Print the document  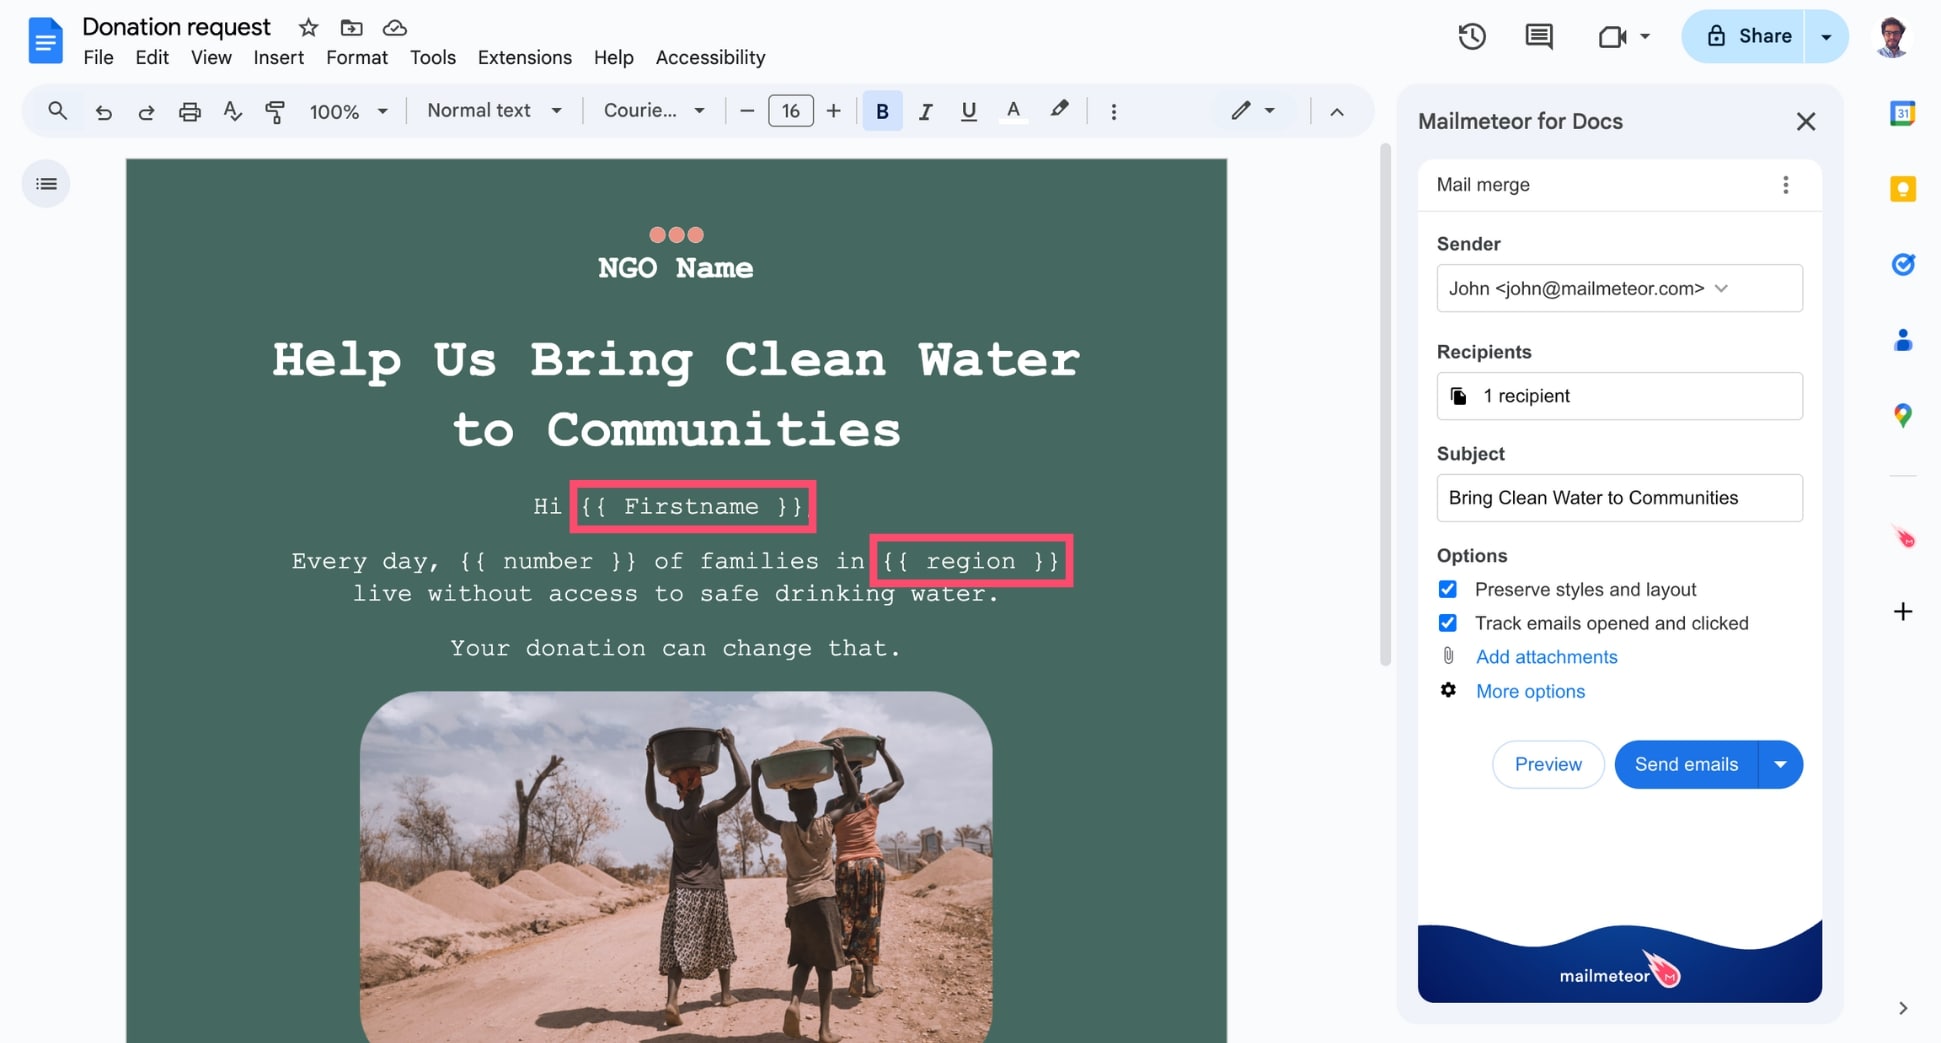tap(189, 111)
